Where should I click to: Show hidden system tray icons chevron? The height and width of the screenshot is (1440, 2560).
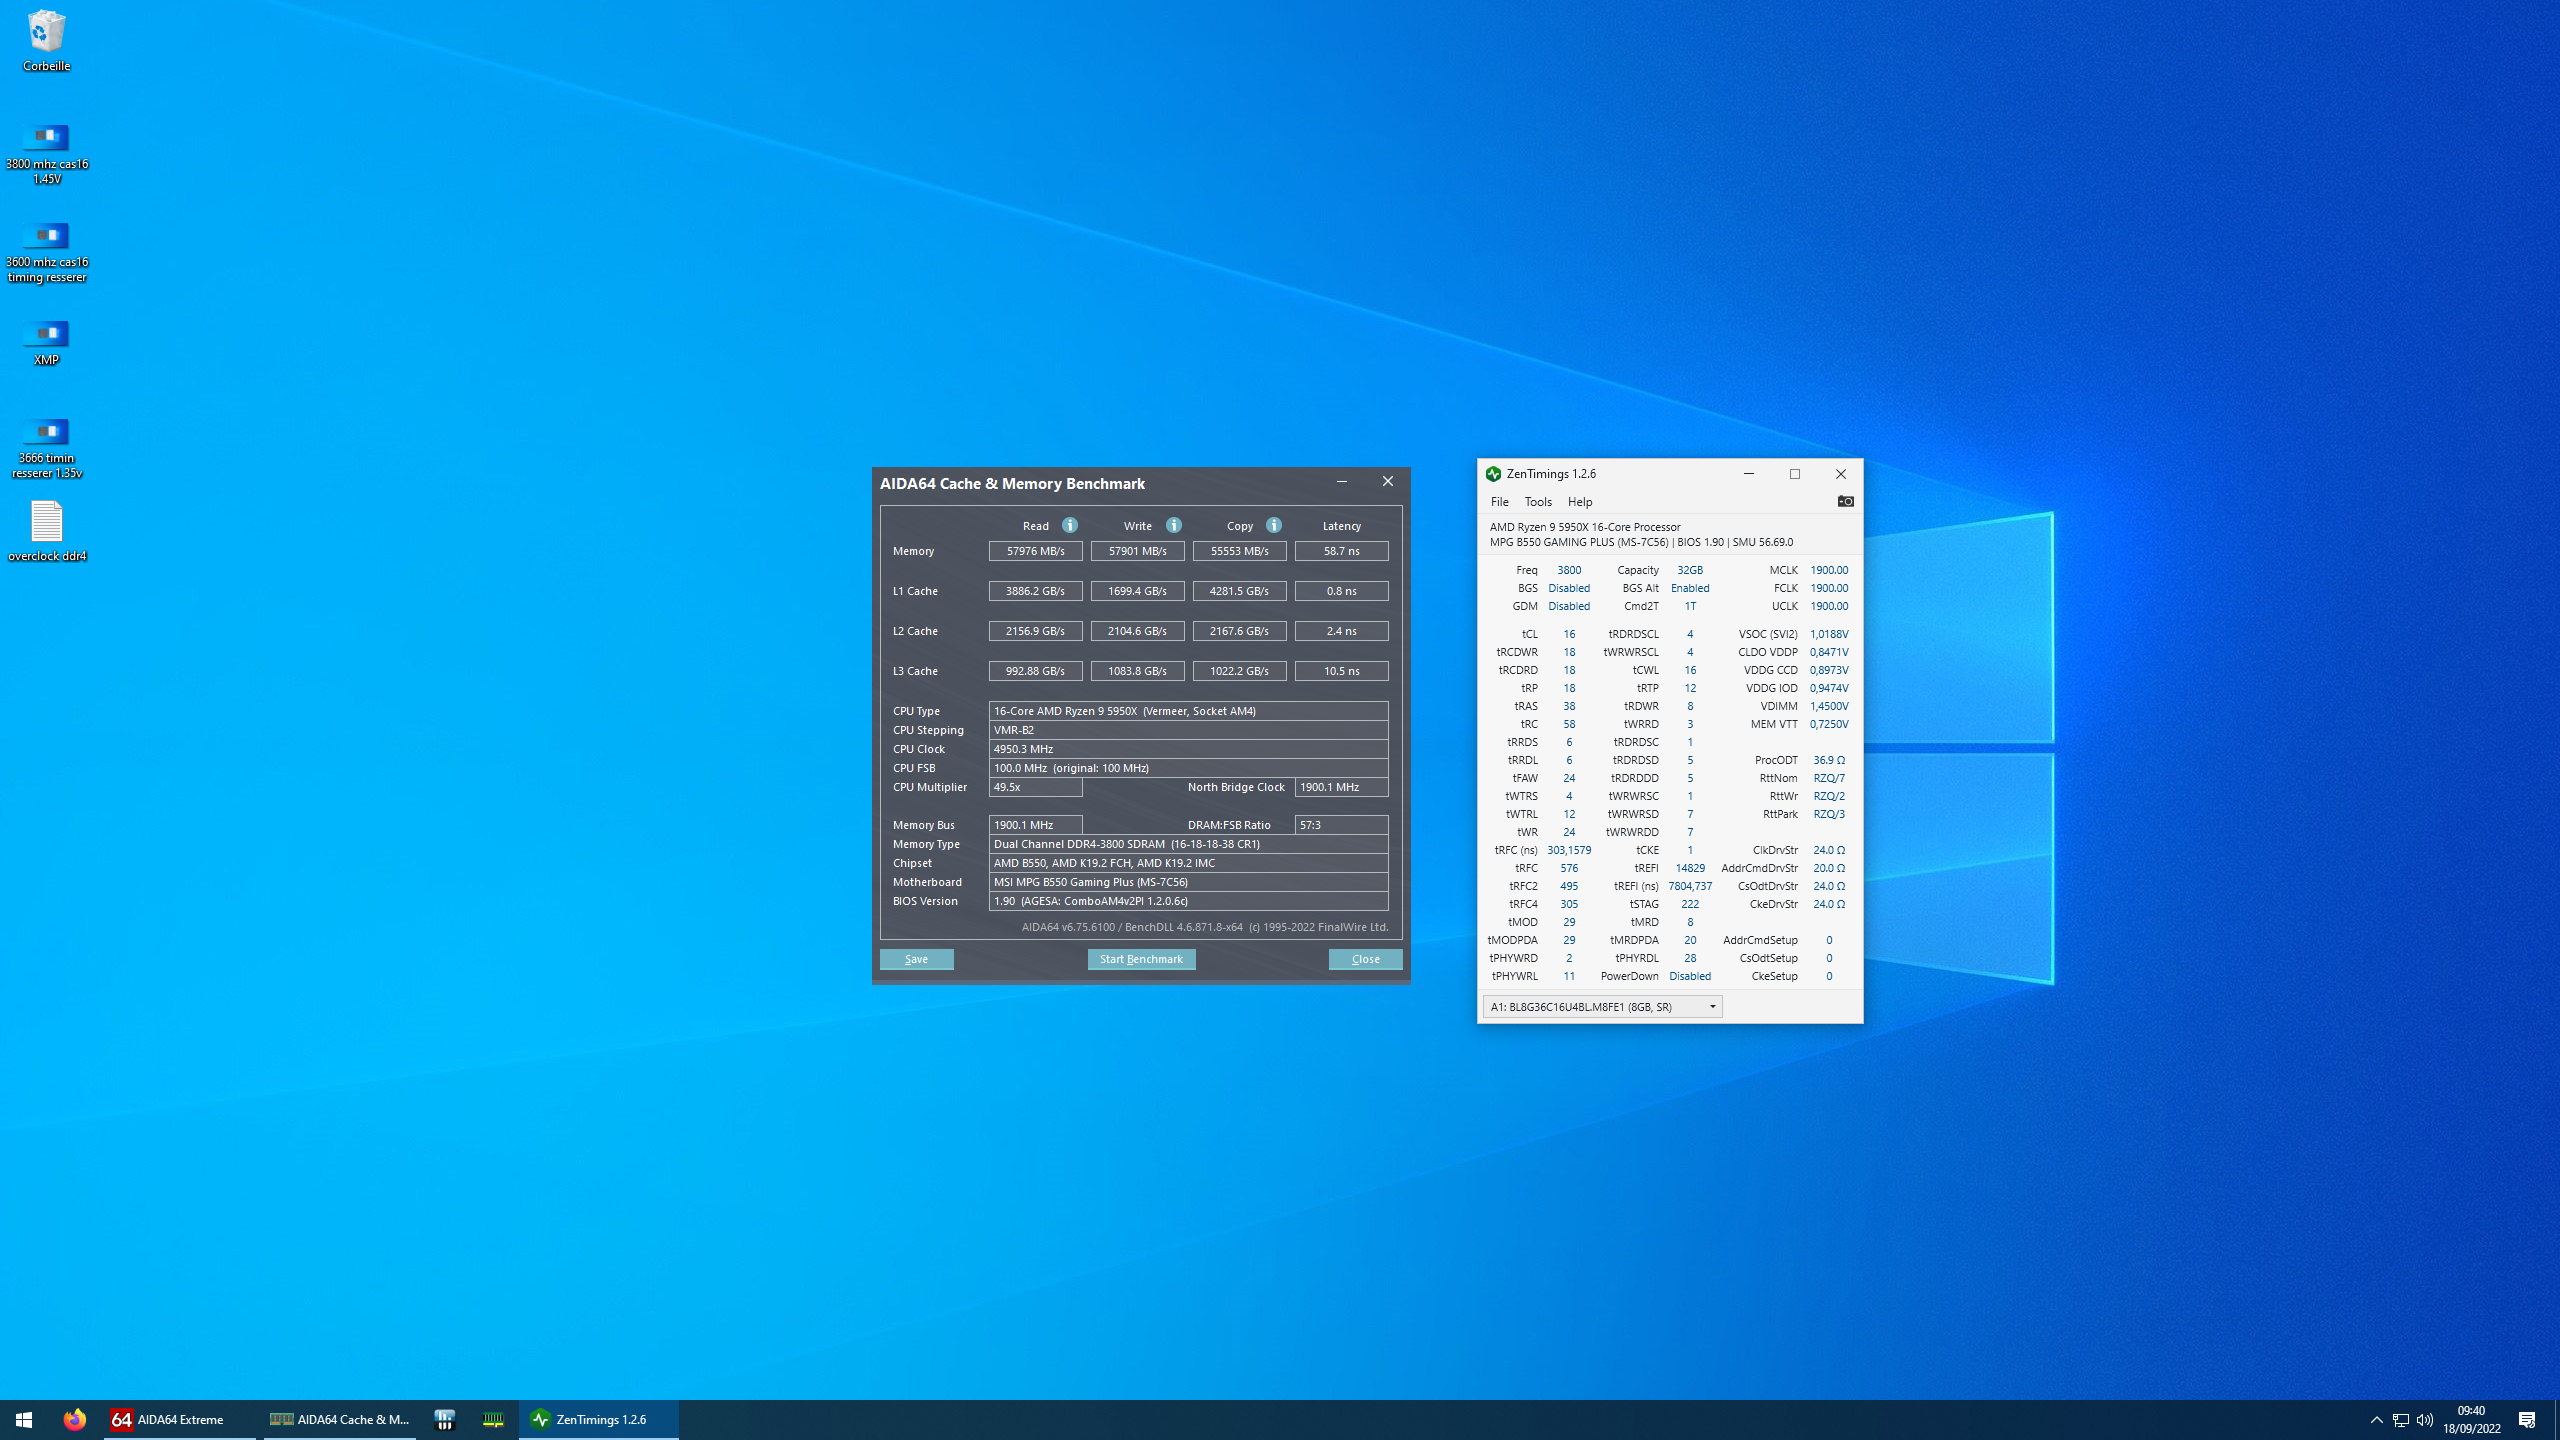2376,1419
